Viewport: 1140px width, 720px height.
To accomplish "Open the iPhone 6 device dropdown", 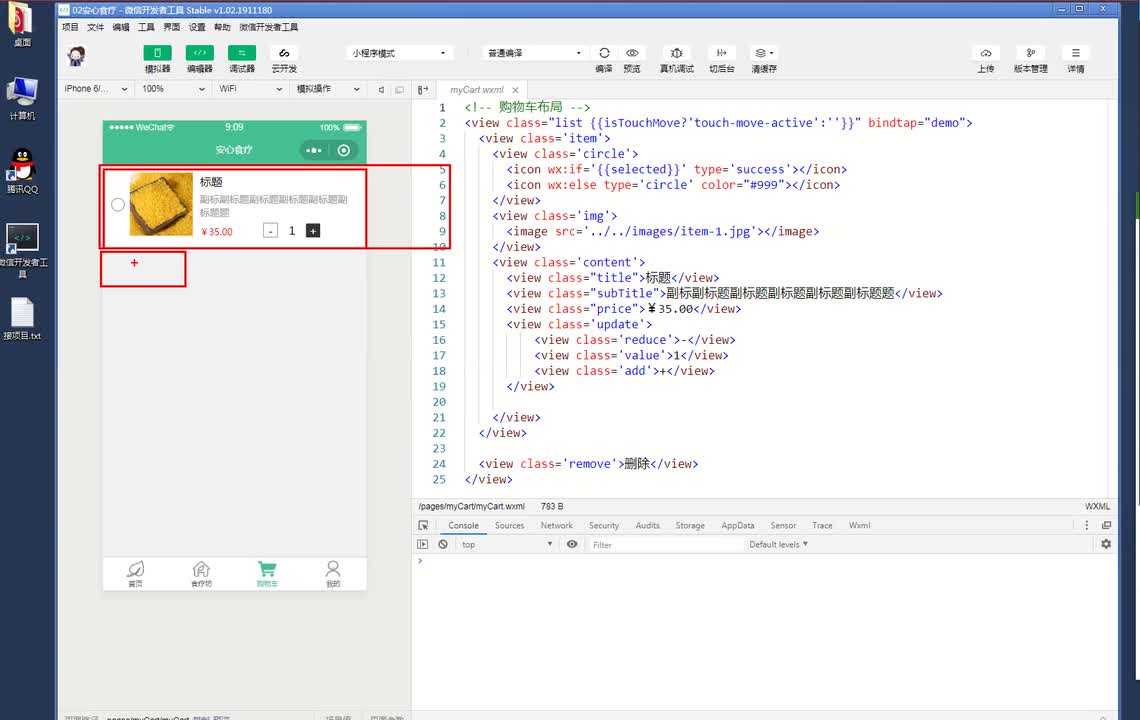I will point(95,89).
